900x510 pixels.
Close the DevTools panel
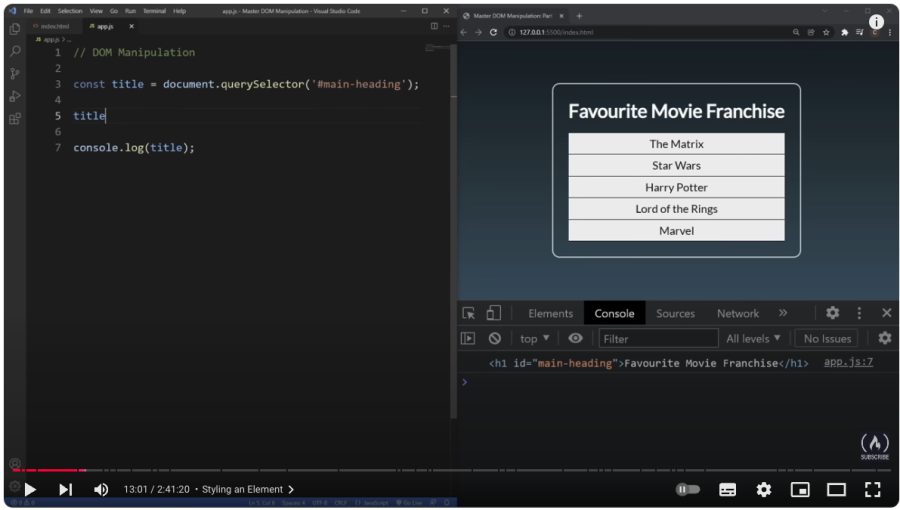[x=886, y=313]
